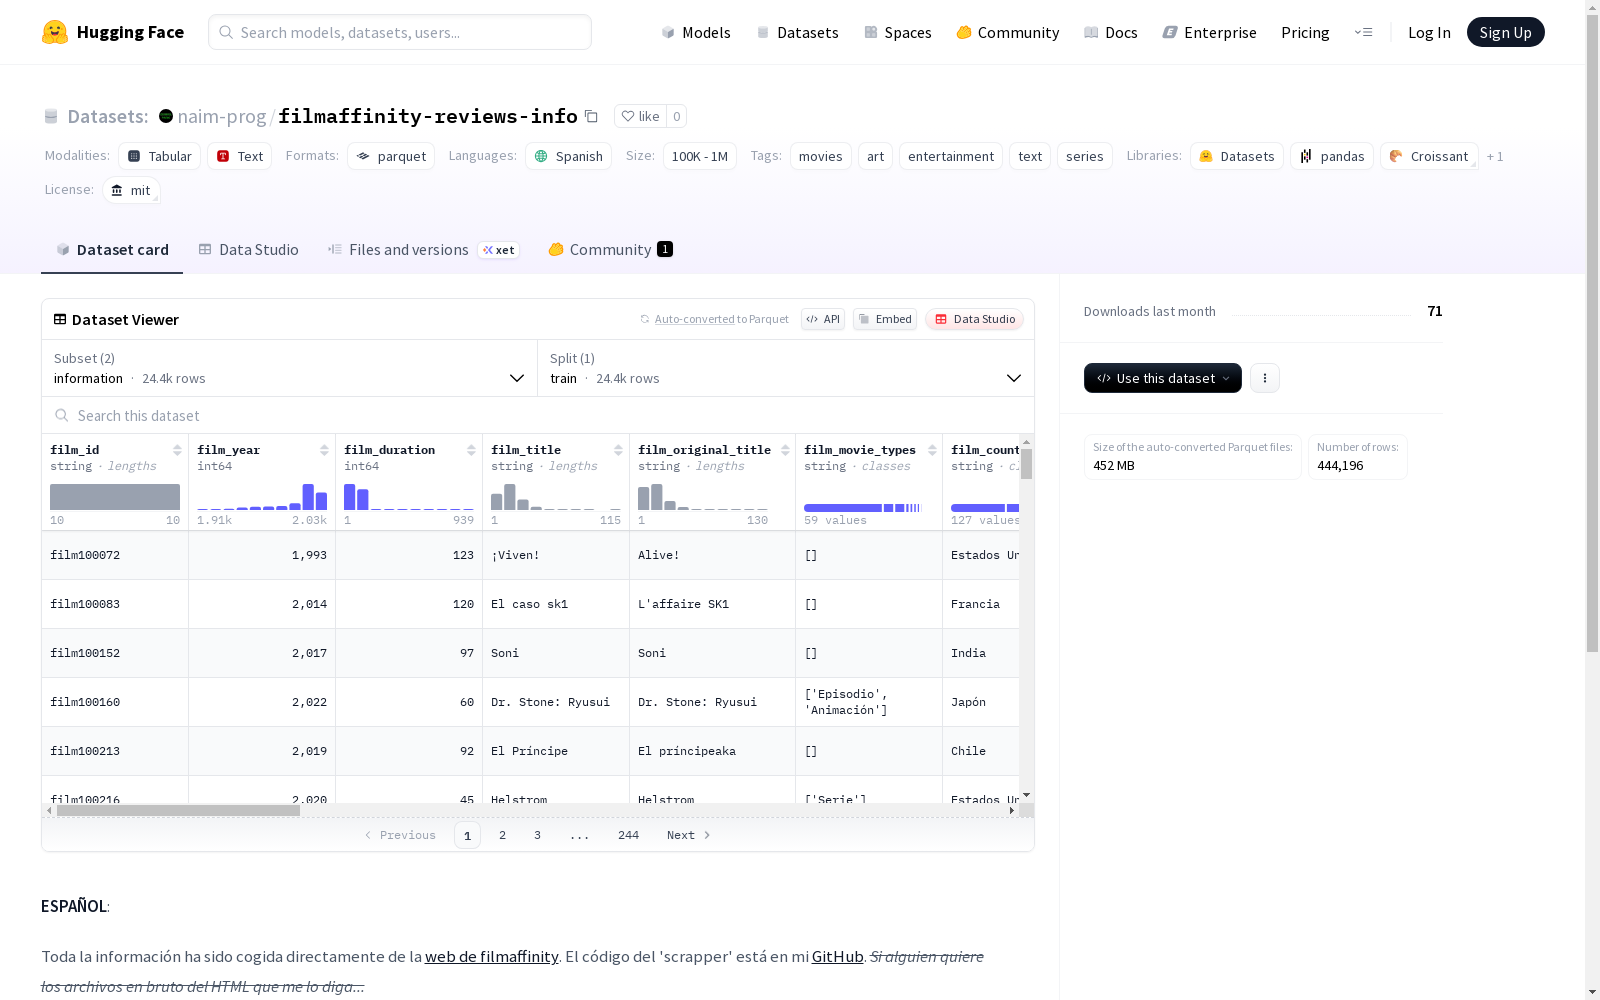1600x1000 pixels.
Task: Filter by parquet format tag
Action: coord(391,156)
